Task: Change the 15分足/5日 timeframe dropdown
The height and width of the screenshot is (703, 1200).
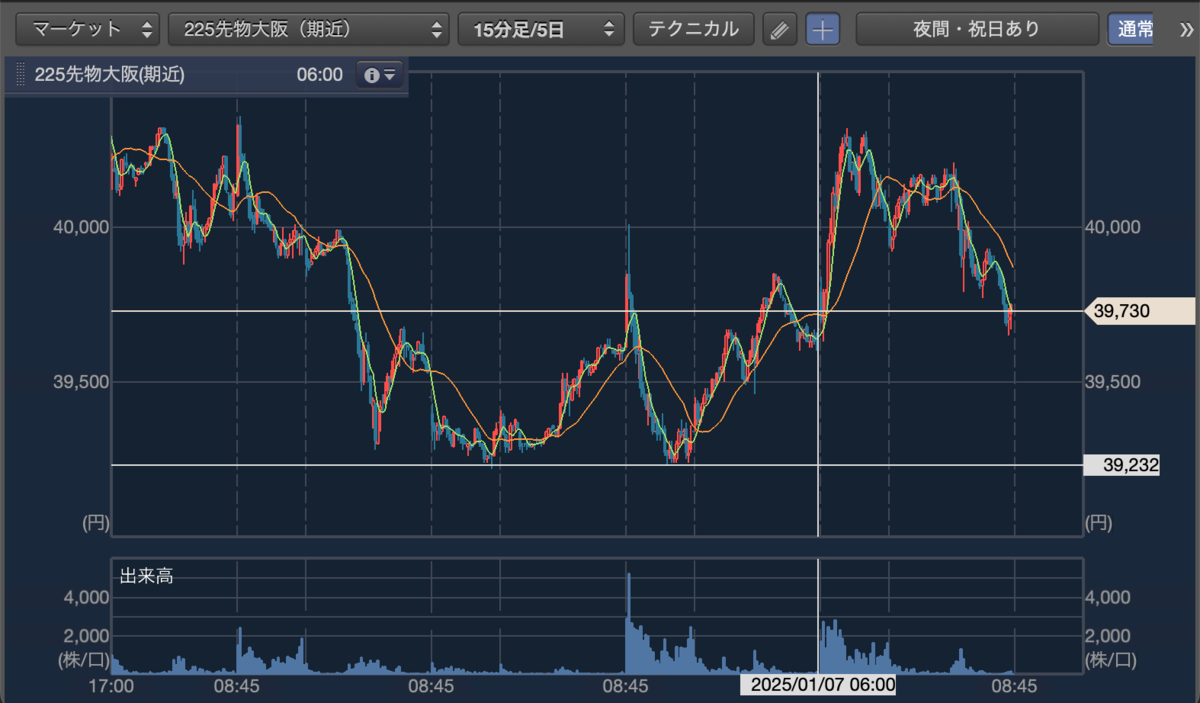Action: point(541,29)
